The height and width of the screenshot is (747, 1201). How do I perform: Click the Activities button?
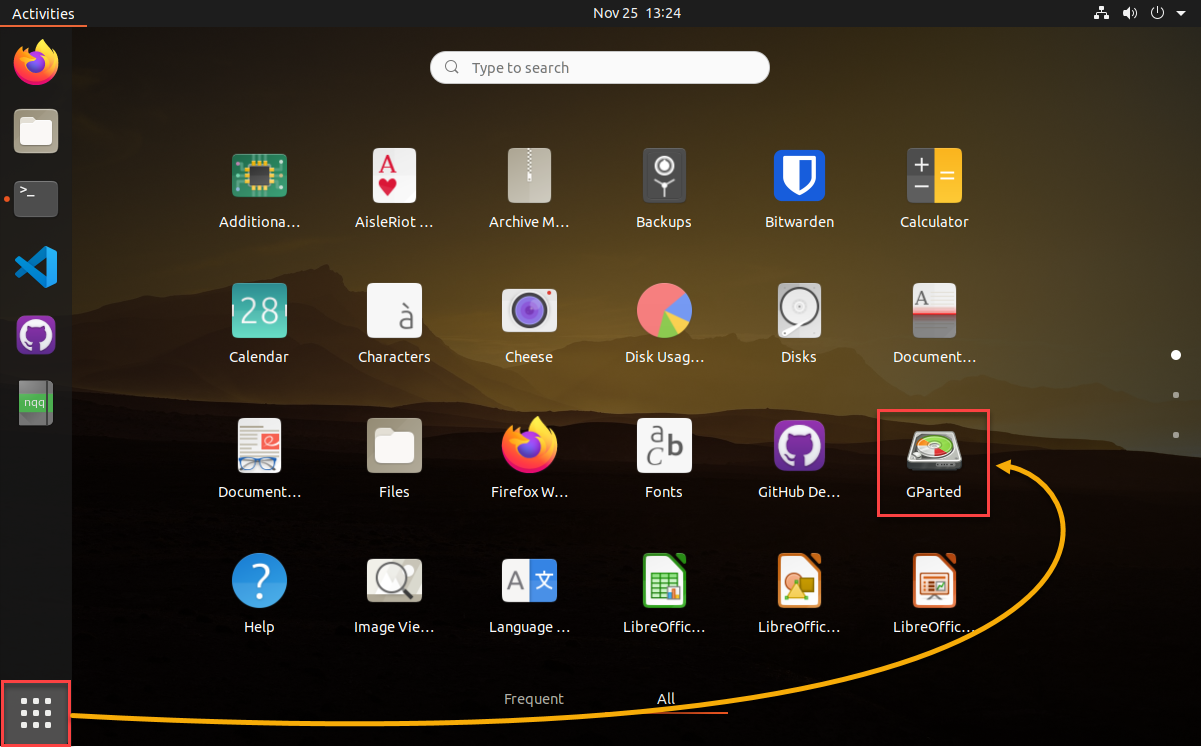[43, 13]
